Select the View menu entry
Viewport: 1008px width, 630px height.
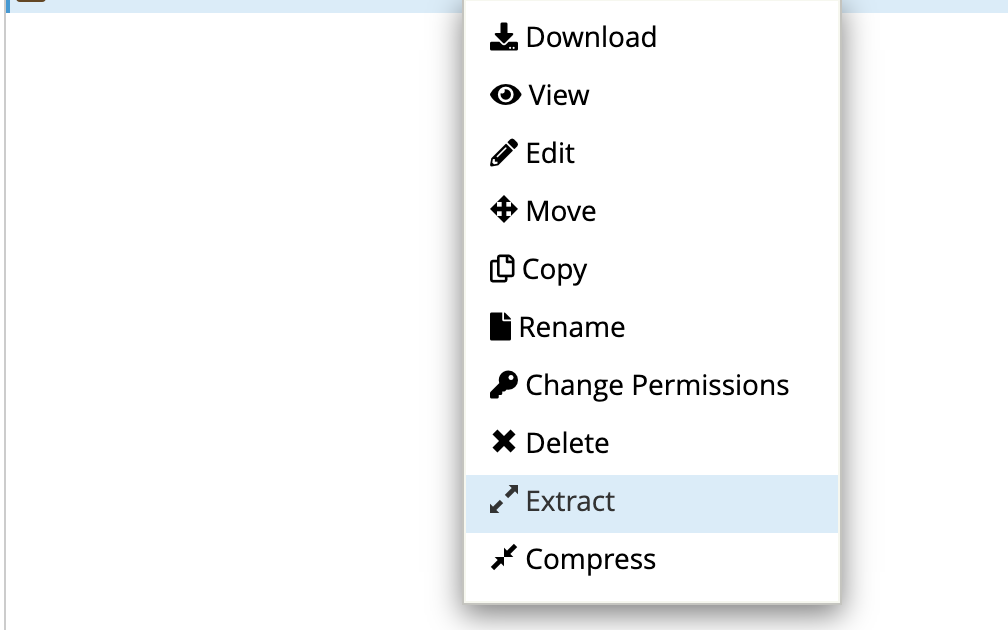pyautogui.click(x=652, y=95)
